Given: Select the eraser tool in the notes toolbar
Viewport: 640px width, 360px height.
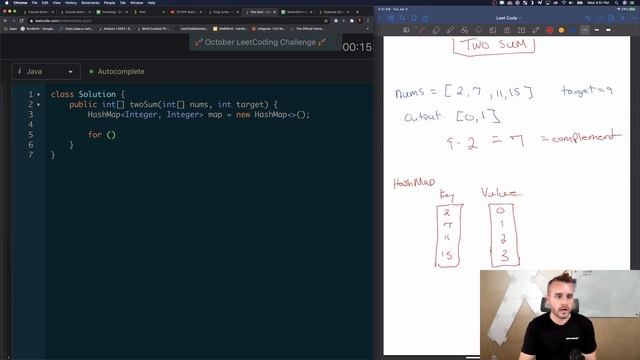Looking at the screenshot, I should pyautogui.click(x=436, y=30).
